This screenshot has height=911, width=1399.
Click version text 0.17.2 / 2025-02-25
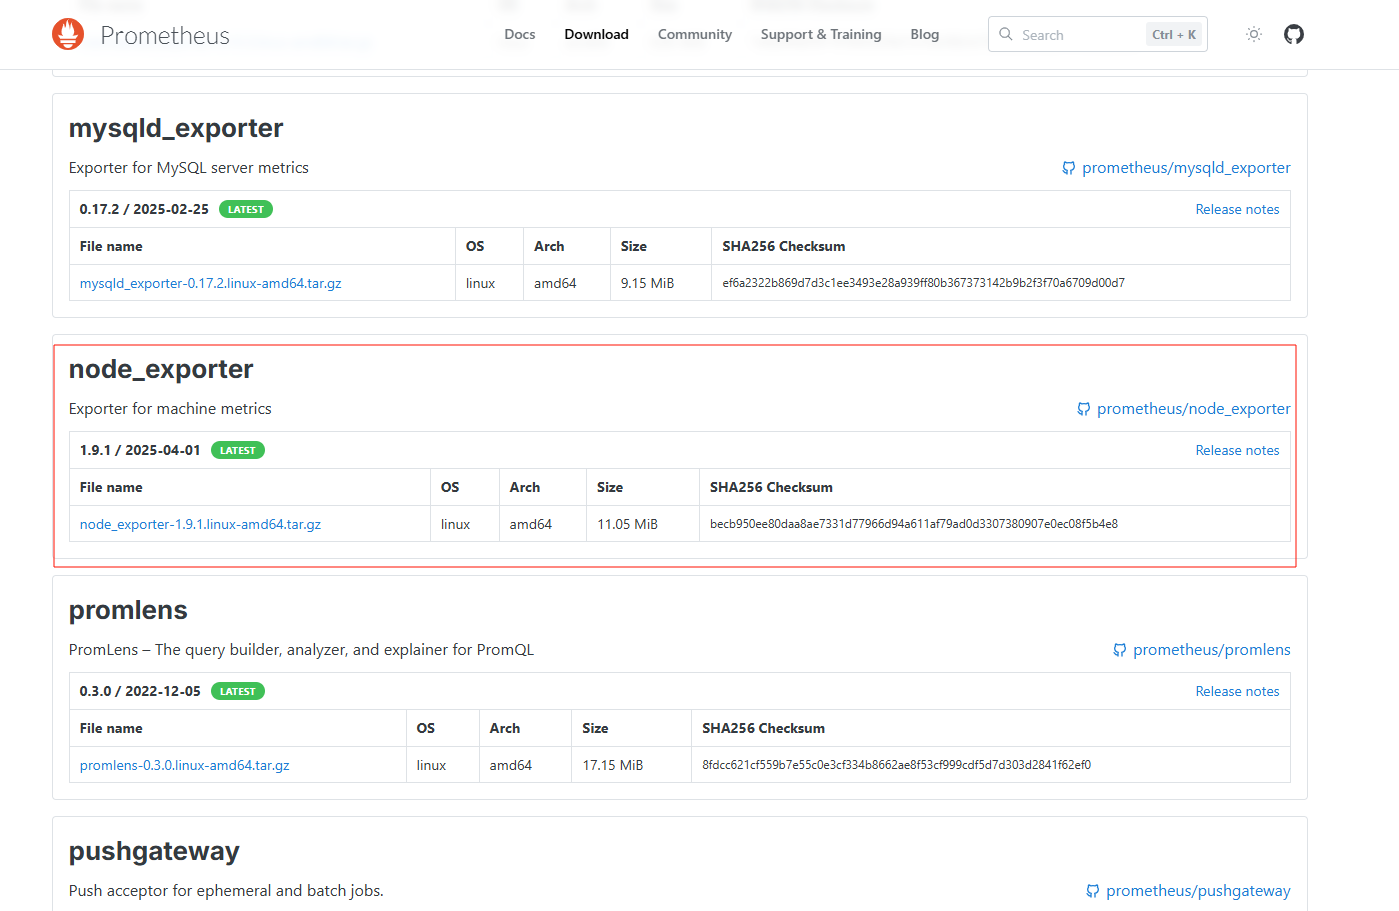point(144,209)
